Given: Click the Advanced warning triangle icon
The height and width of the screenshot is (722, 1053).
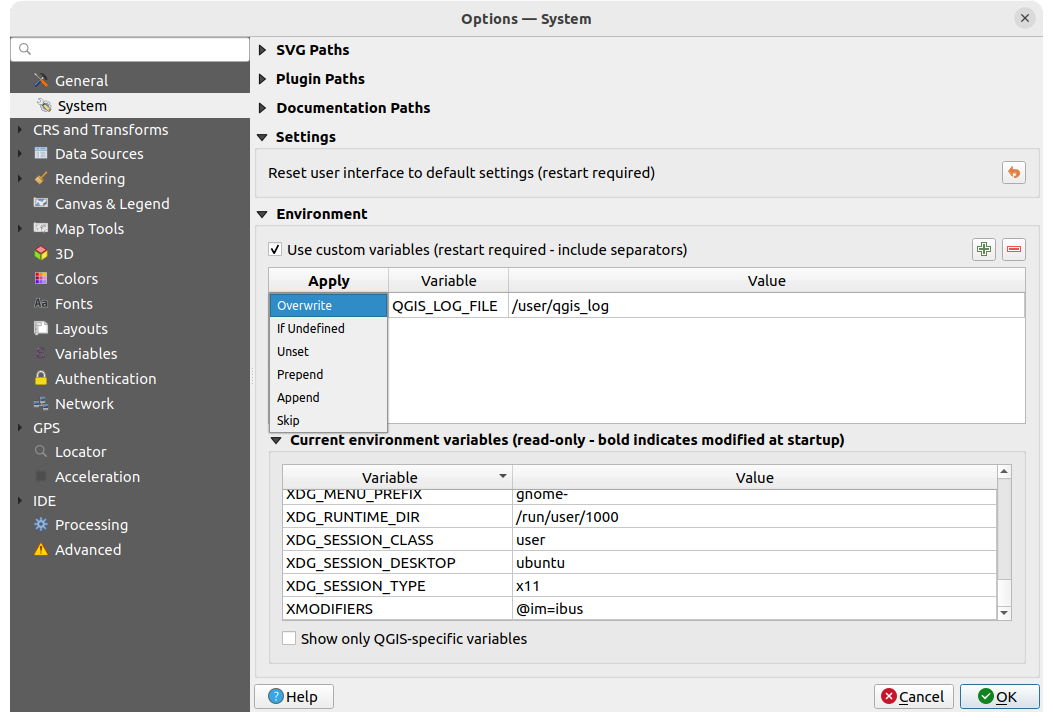Looking at the screenshot, I should [x=41, y=550].
